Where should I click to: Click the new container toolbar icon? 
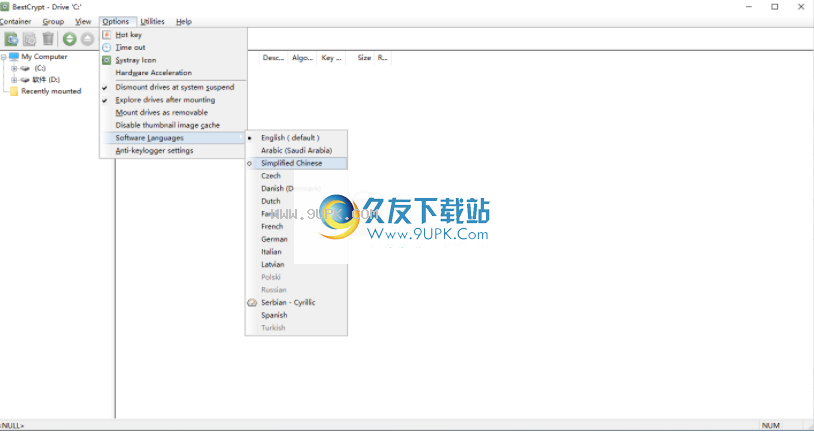pyautogui.click(x=11, y=39)
